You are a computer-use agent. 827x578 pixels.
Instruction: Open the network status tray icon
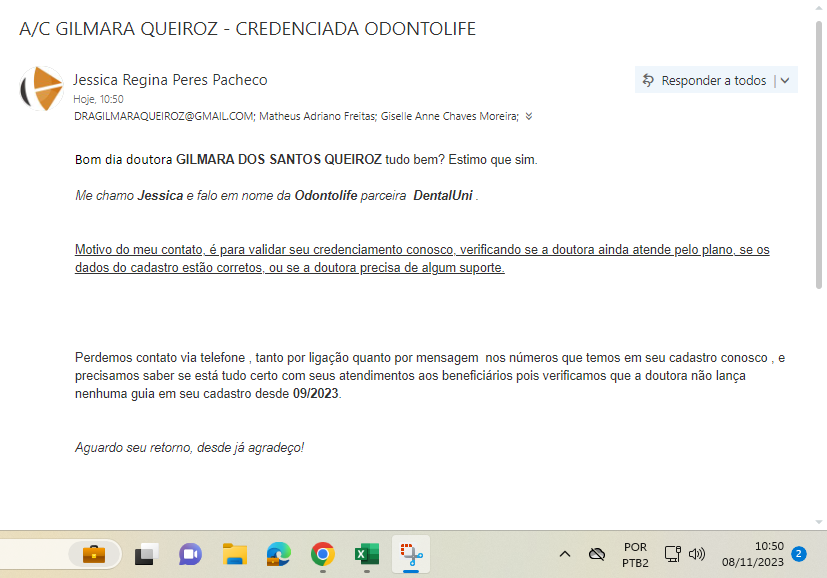672,554
